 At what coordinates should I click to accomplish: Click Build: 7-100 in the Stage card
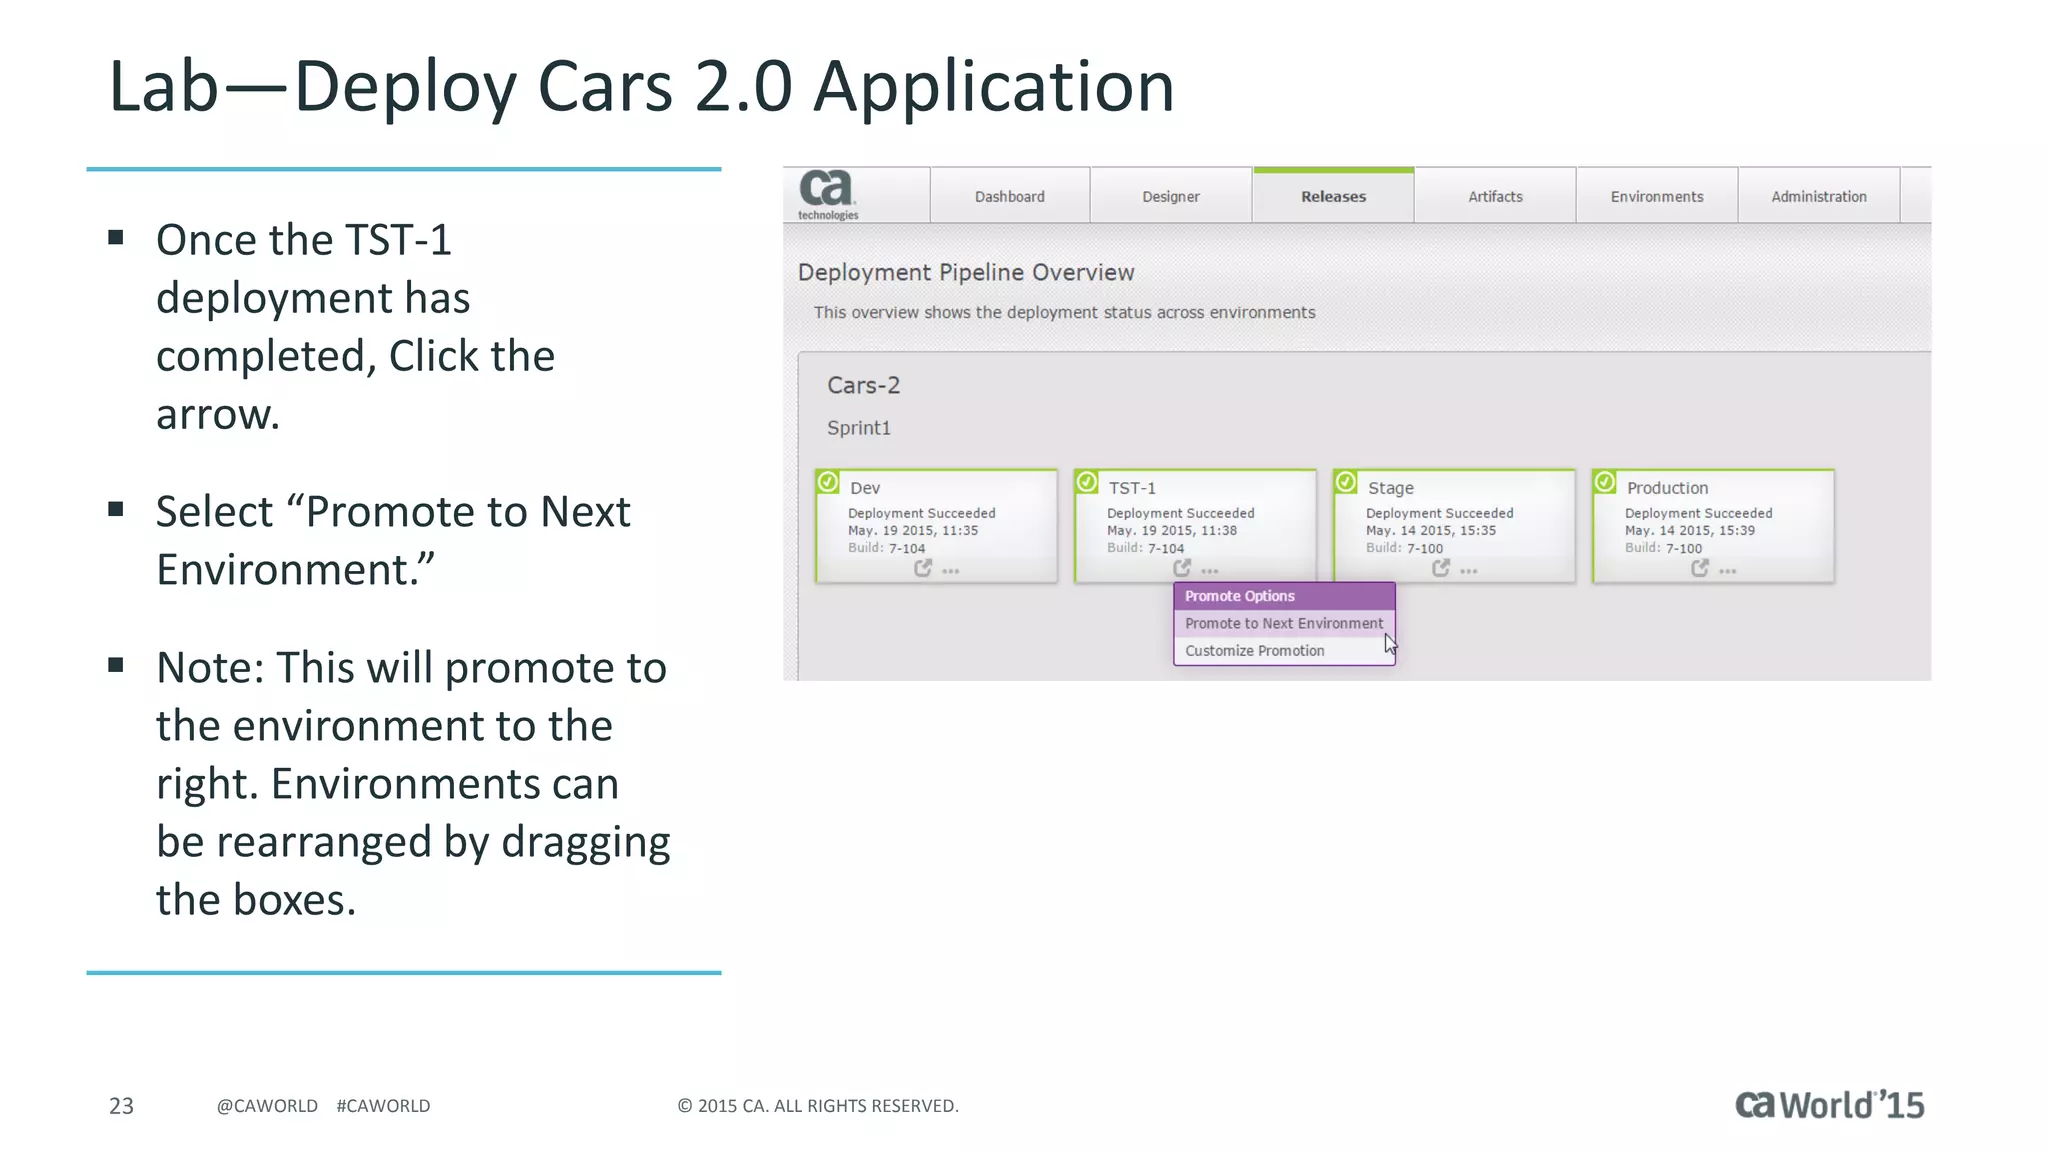[1404, 548]
